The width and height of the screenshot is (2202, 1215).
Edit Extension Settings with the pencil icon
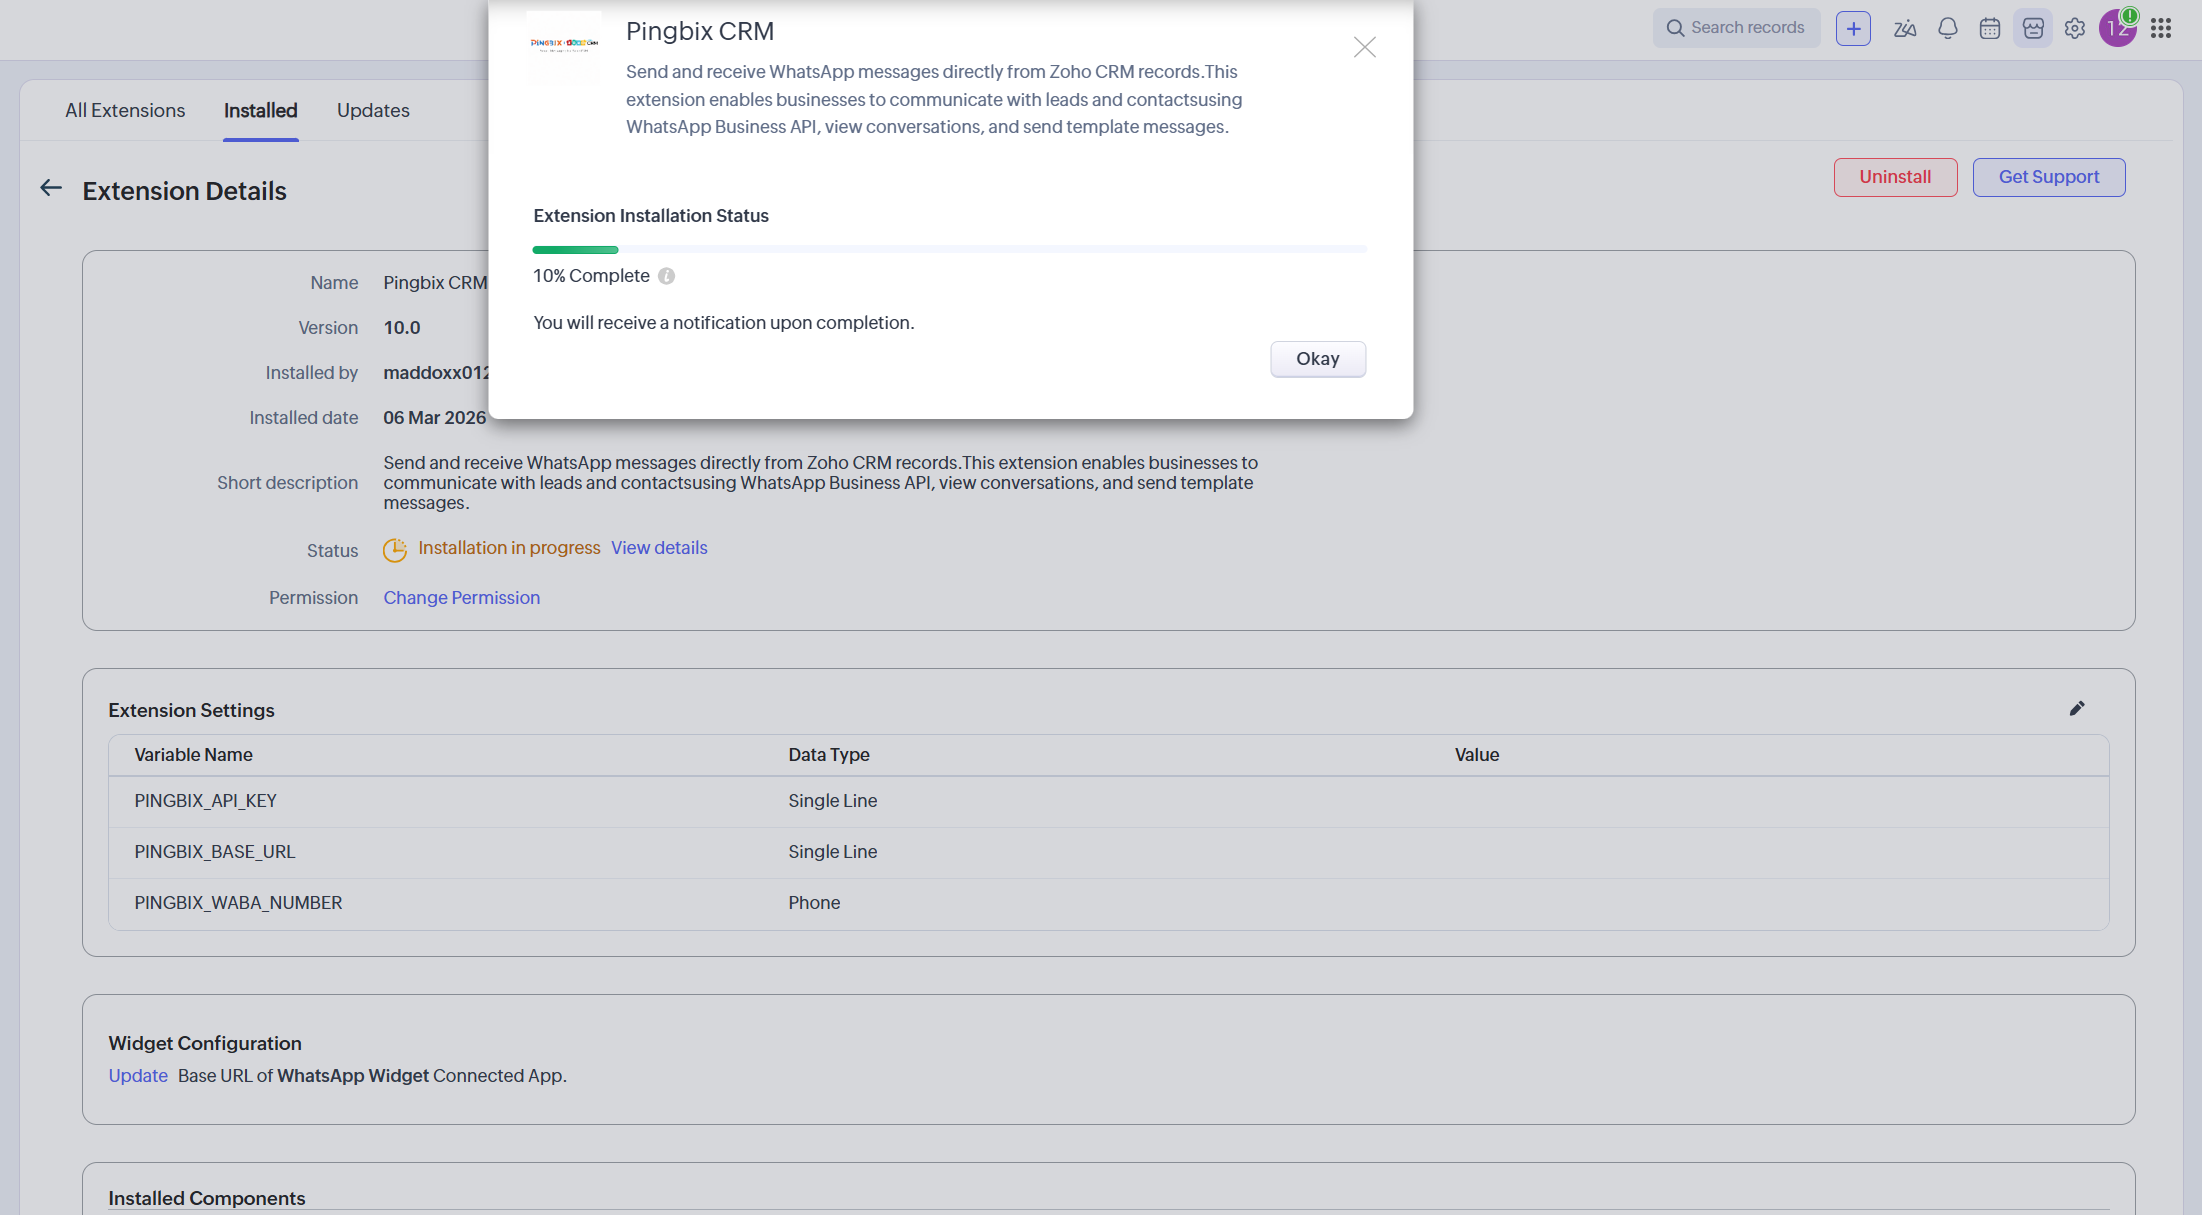click(2077, 708)
